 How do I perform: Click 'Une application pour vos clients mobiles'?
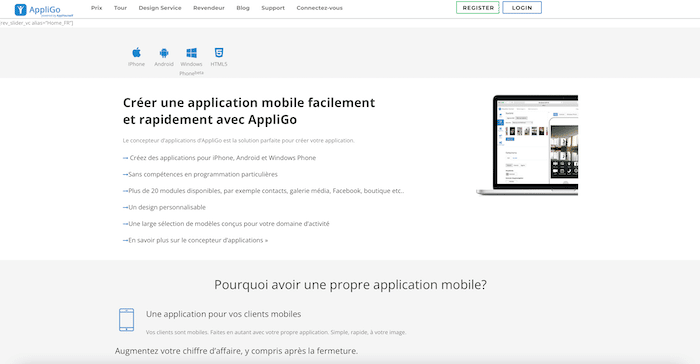(x=223, y=314)
